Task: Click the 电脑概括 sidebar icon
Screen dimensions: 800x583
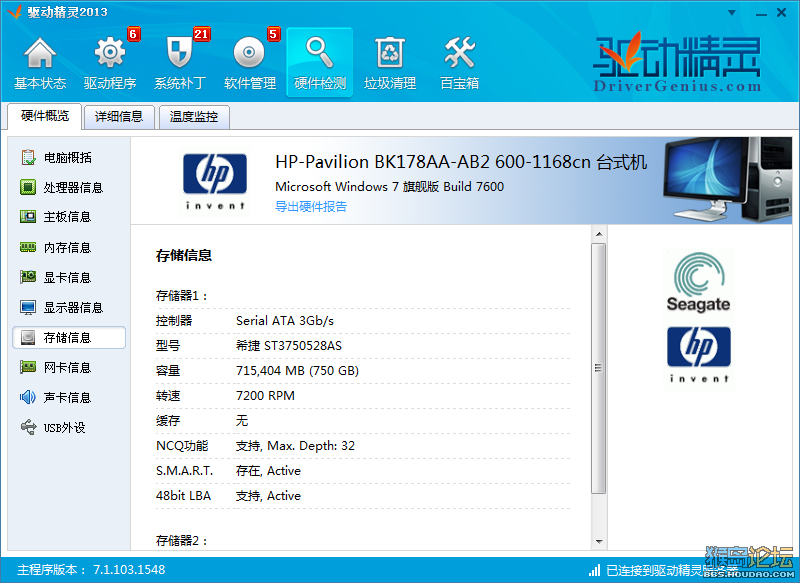Action: pos(28,157)
